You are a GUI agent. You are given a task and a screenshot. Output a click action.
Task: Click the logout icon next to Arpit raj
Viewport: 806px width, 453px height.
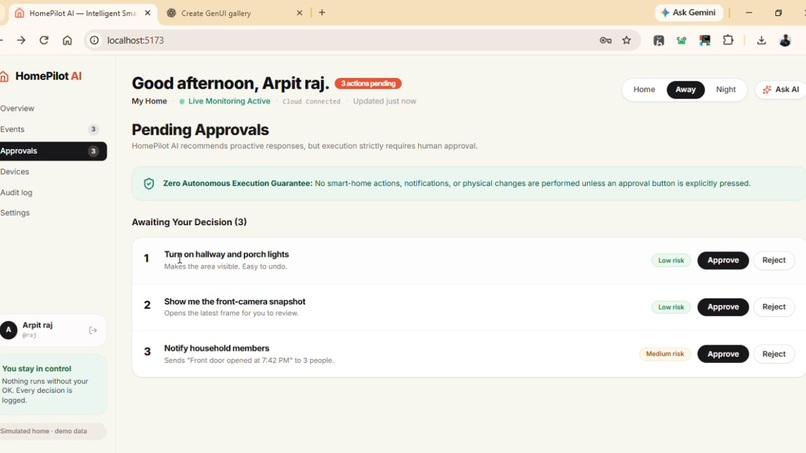click(x=93, y=330)
